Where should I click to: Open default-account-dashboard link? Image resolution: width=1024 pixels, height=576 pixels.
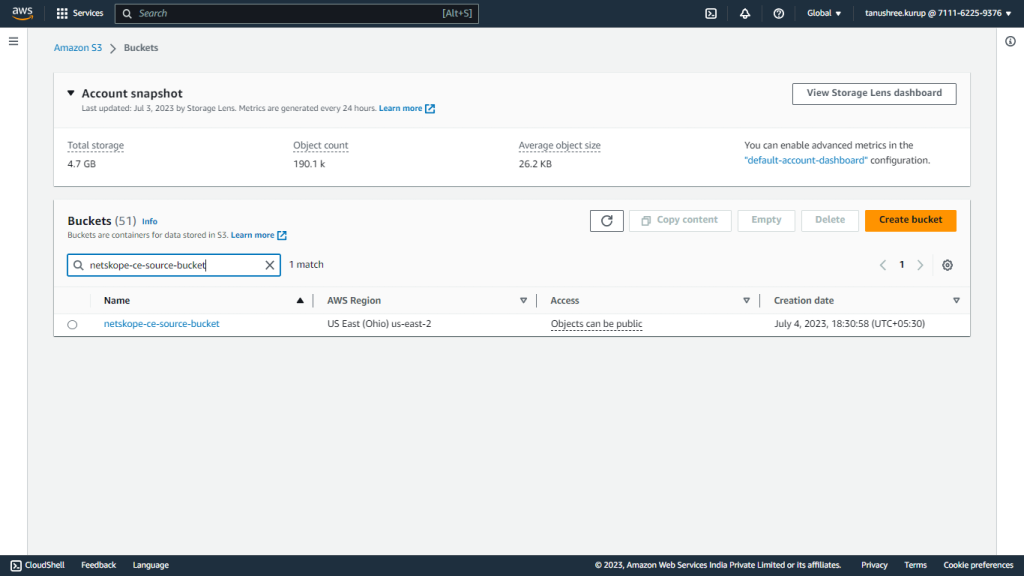[x=806, y=161]
